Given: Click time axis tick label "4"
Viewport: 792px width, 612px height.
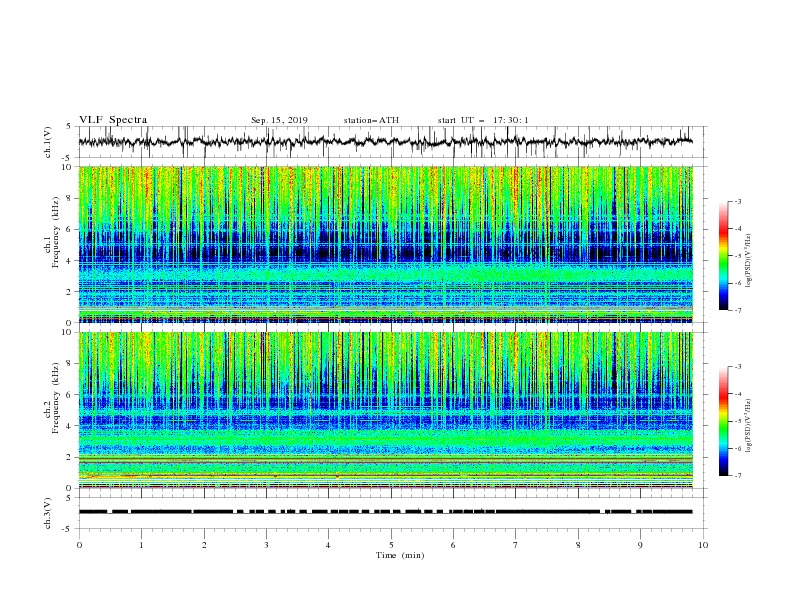Looking at the screenshot, I should [x=328, y=545].
